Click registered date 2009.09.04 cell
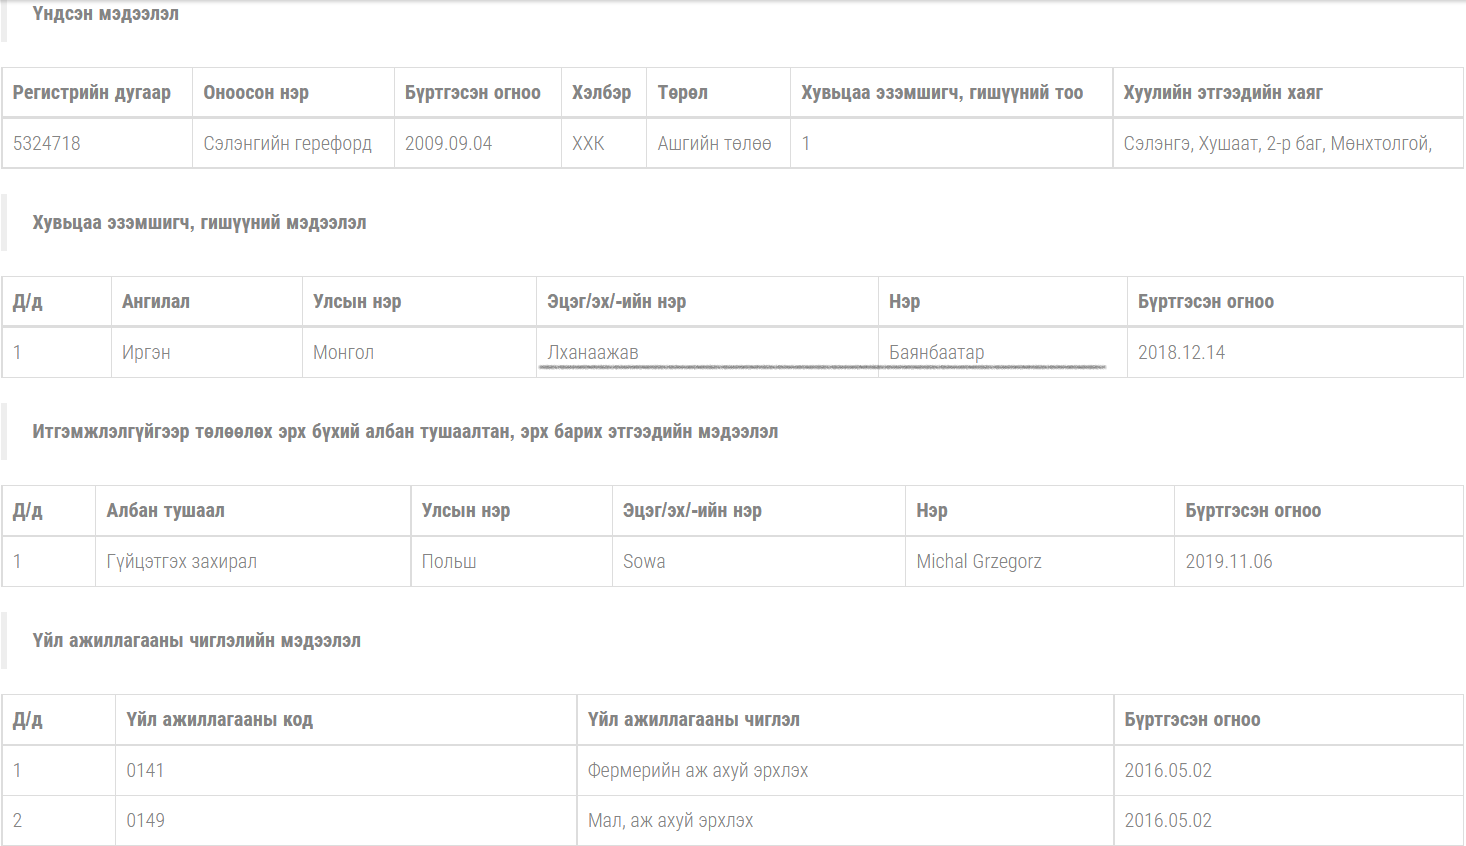Screen dimensions: 1466x846 tap(448, 143)
